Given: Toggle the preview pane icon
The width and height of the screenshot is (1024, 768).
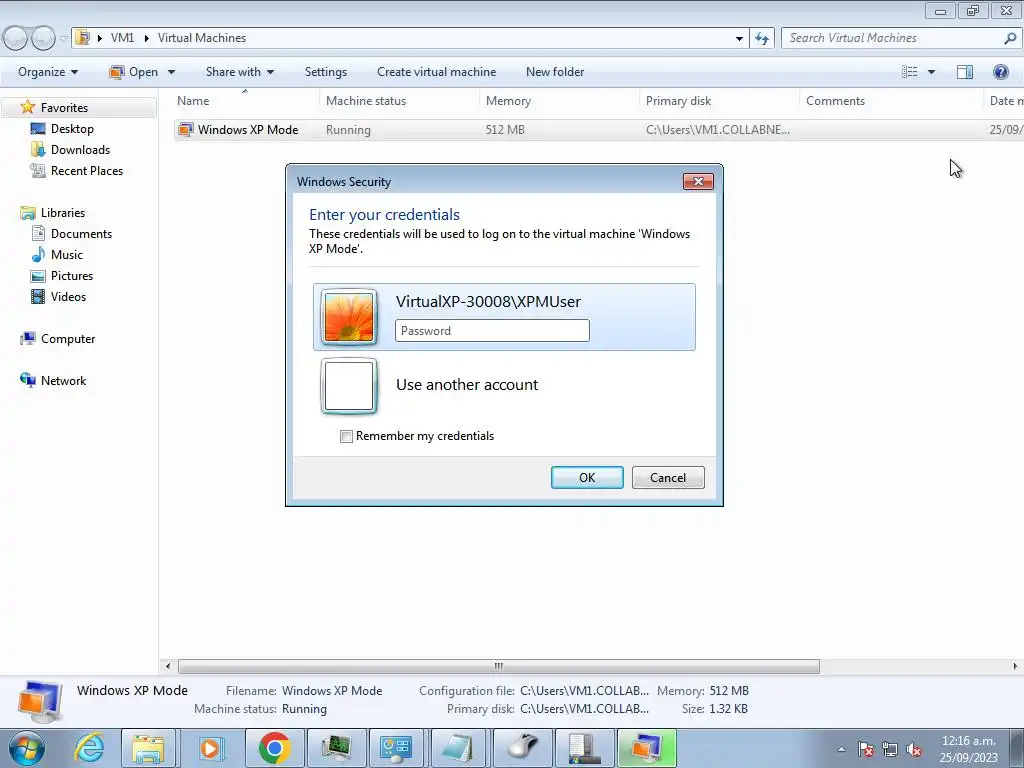Looking at the screenshot, I should point(965,72).
